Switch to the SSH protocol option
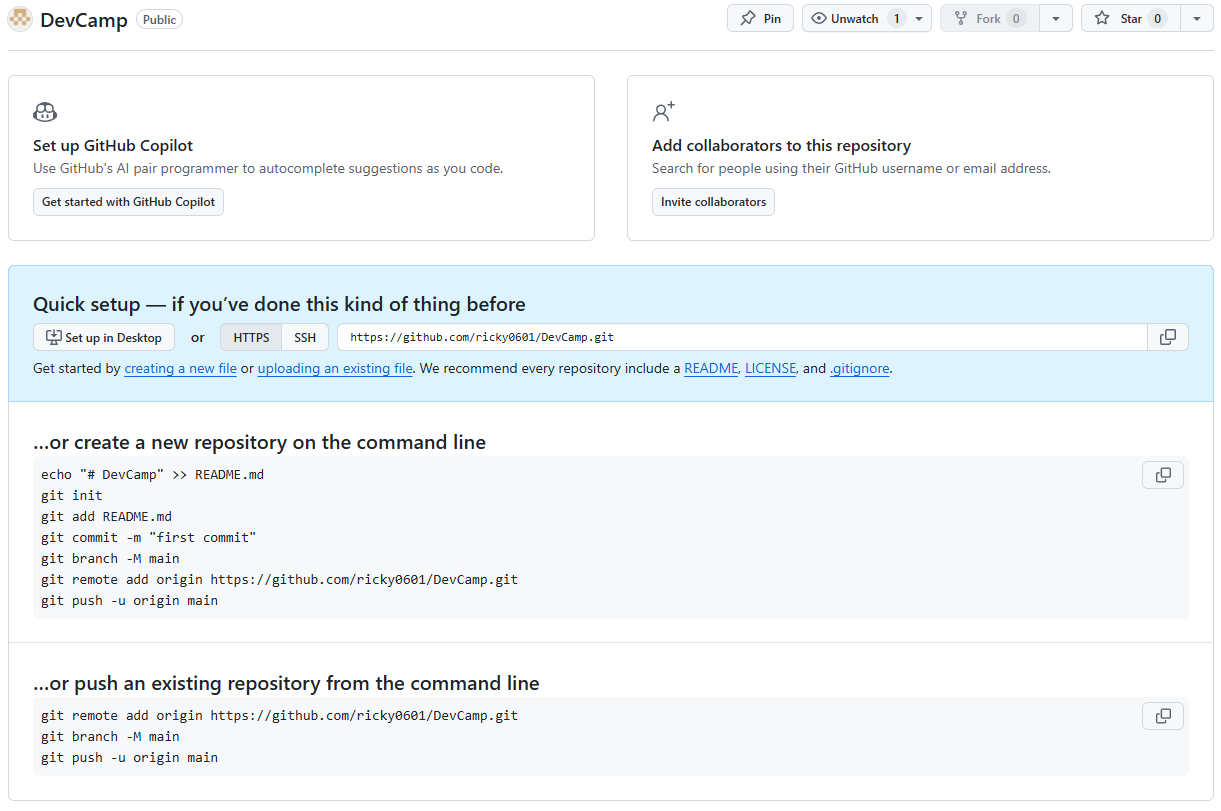Image resolution: width=1221 pixels, height=811 pixels. (305, 337)
